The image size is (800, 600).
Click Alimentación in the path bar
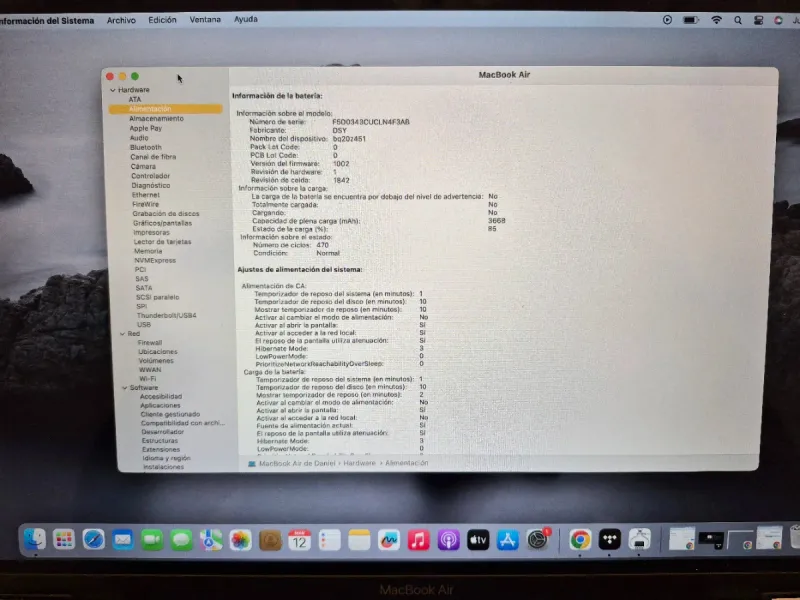click(406, 463)
